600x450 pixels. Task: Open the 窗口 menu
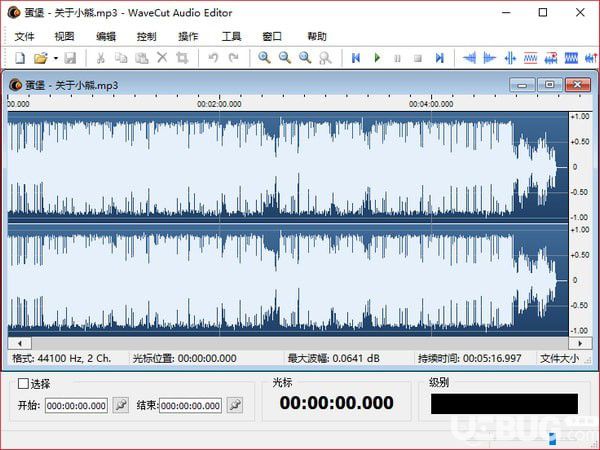(x=272, y=37)
